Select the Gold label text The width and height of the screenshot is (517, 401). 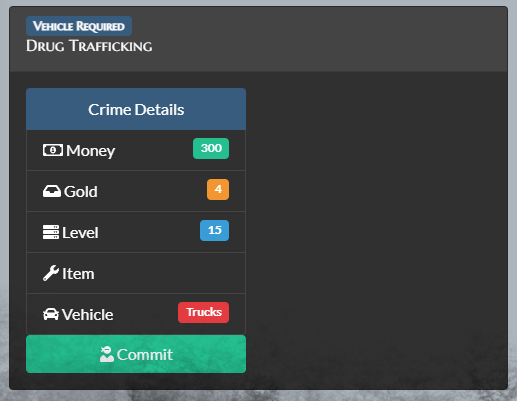point(81,192)
